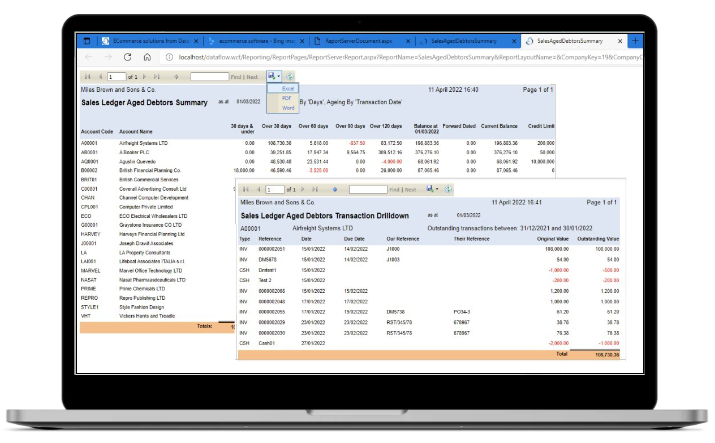Image resolution: width=715 pixels, height=443 pixels.
Task: Open a new browser tab
Action: 635,41
